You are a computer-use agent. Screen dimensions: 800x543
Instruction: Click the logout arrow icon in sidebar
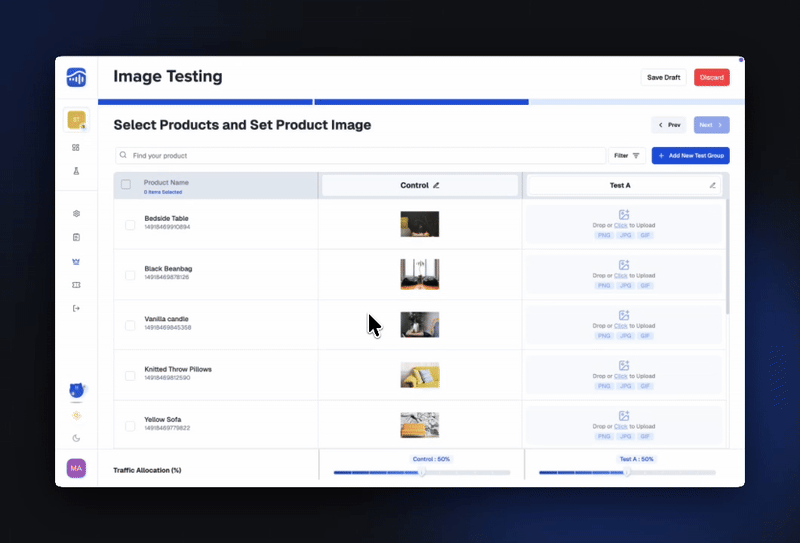pyautogui.click(x=76, y=308)
